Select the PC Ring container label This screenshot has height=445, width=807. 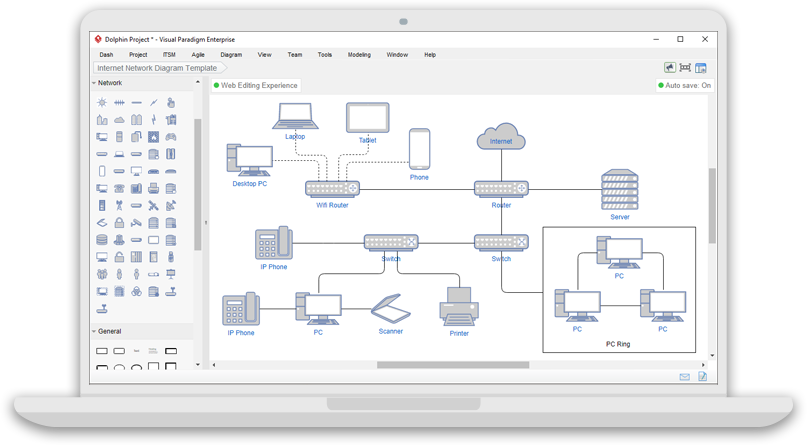(x=618, y=344)
